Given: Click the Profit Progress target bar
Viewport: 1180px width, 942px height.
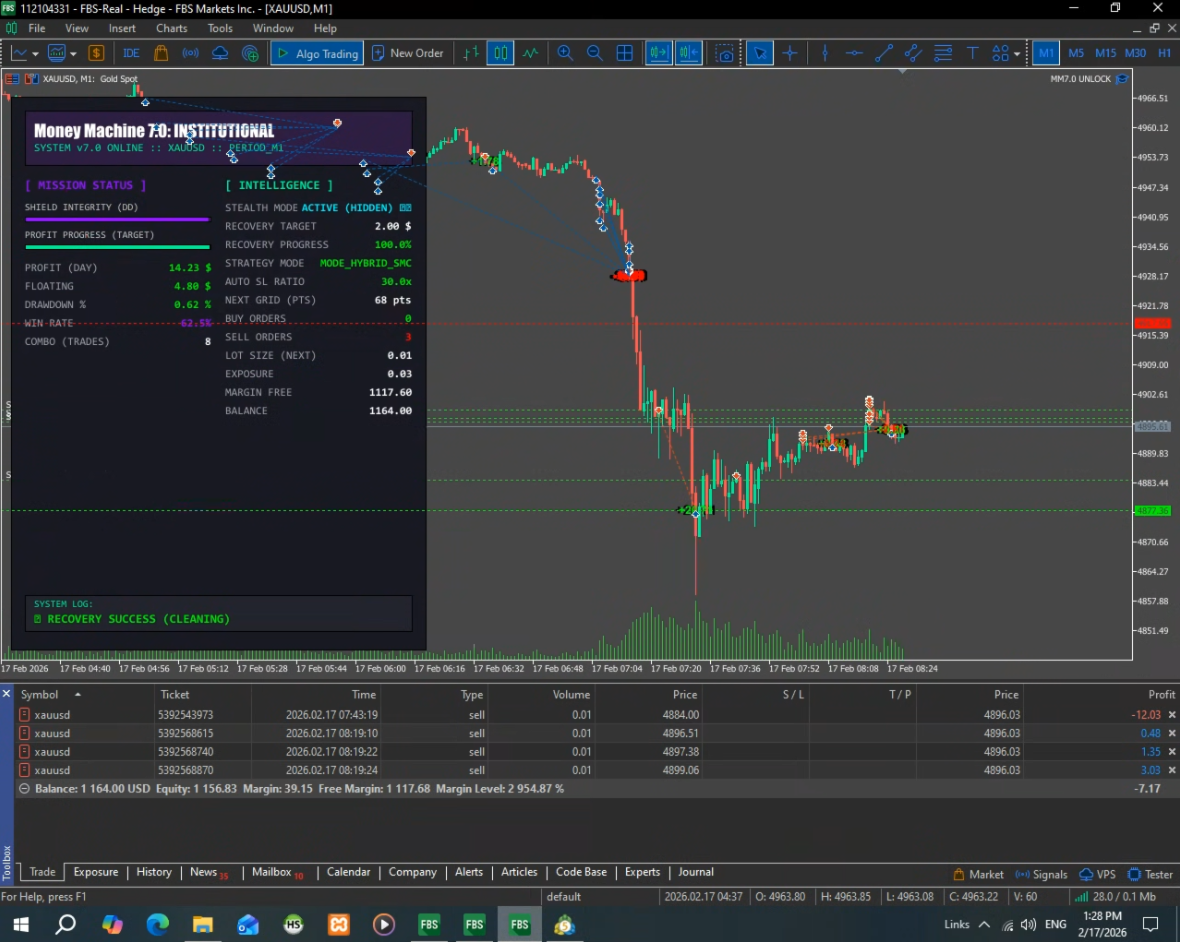Looking at the screenshot, I should coord(117,247).
